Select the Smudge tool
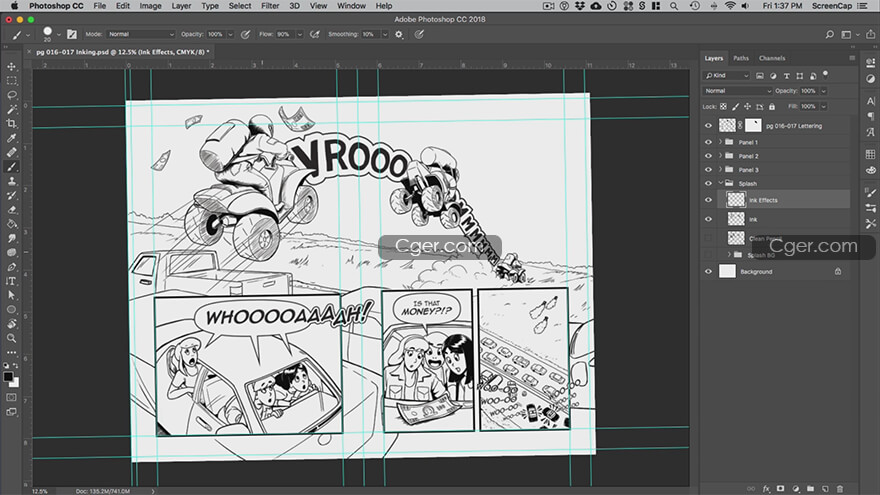Viewport: 880px width, 495px height. 11,238
